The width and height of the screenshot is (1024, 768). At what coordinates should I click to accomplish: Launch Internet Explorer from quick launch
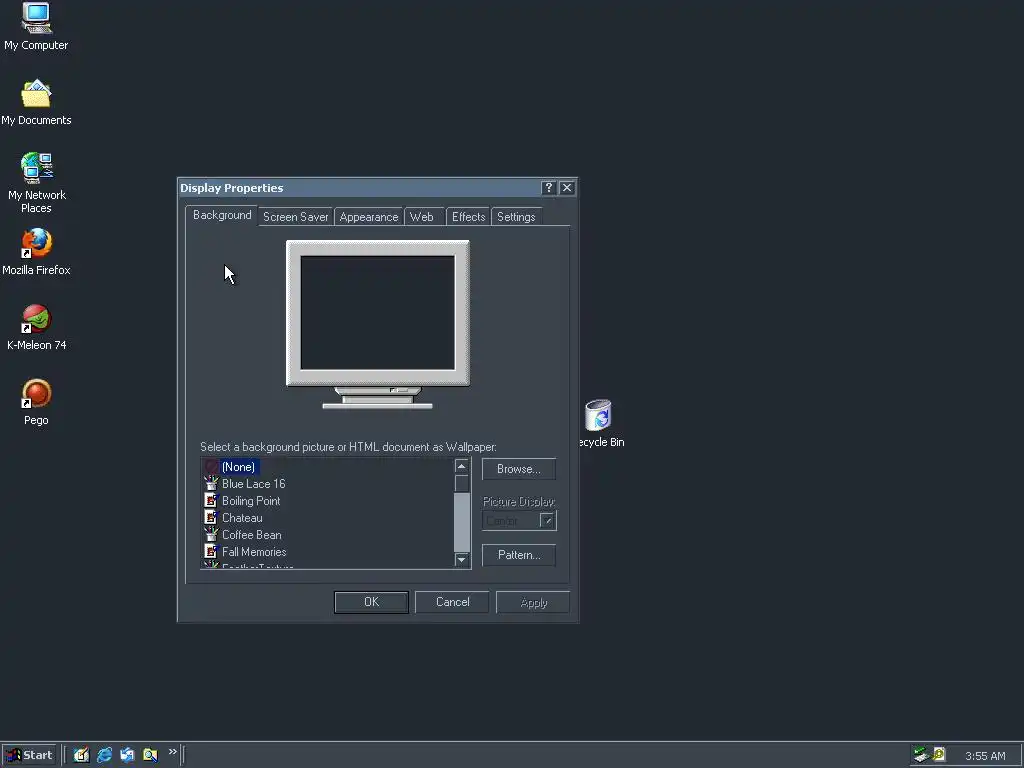(104, 755)
